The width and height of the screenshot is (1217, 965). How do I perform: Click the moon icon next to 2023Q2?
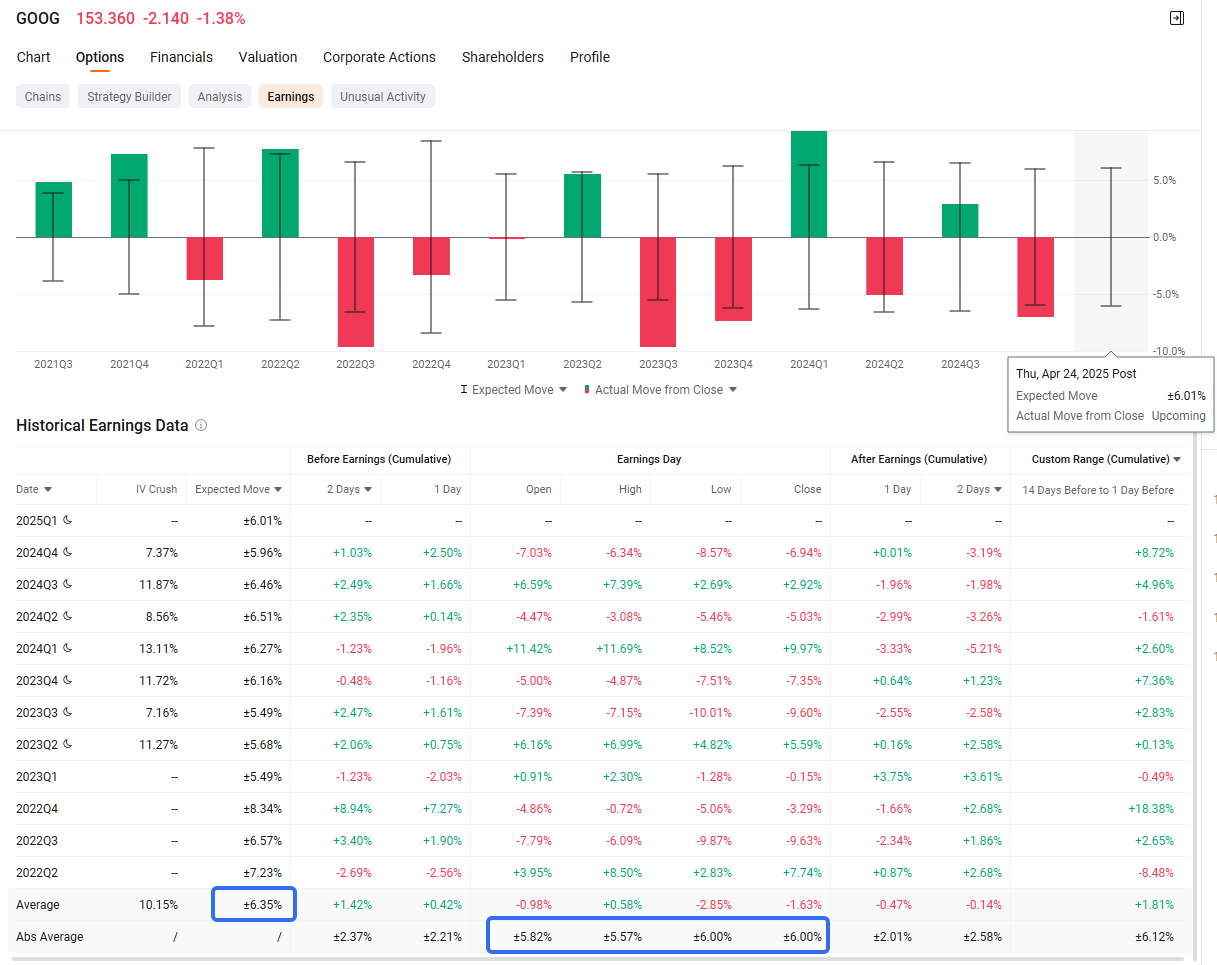(x=68, y=745)
